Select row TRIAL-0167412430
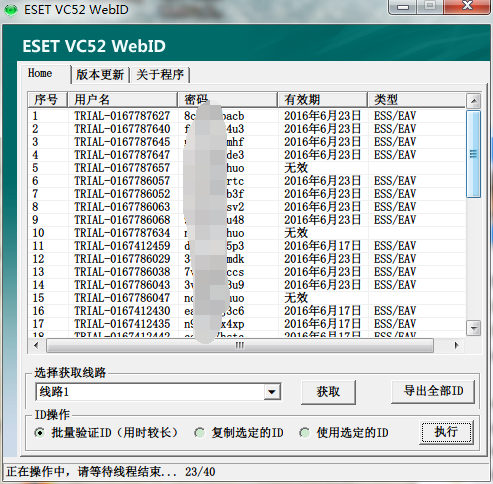The image size is (493, 484). point(247,311)
